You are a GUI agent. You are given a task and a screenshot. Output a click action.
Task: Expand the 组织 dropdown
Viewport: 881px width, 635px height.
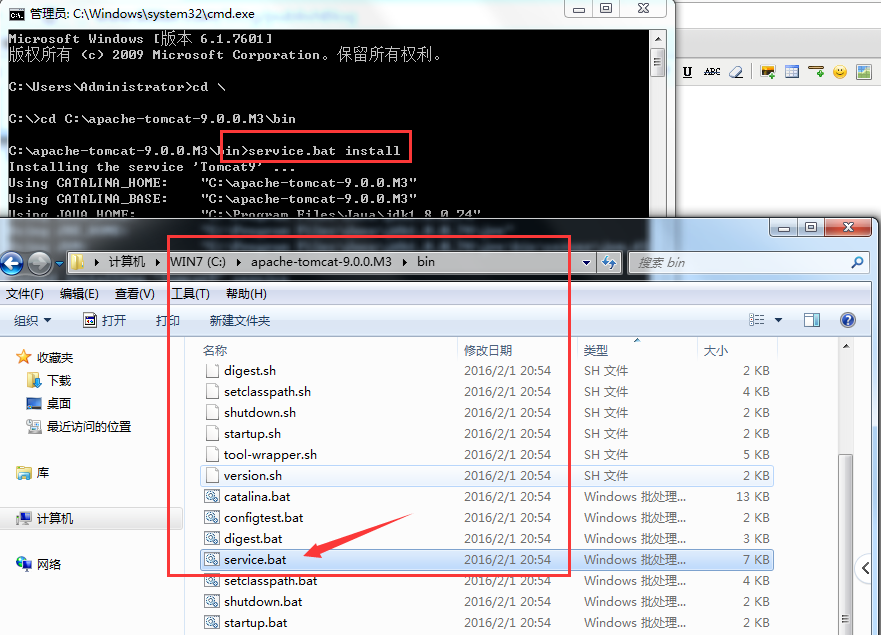click(x=33, y=320)
